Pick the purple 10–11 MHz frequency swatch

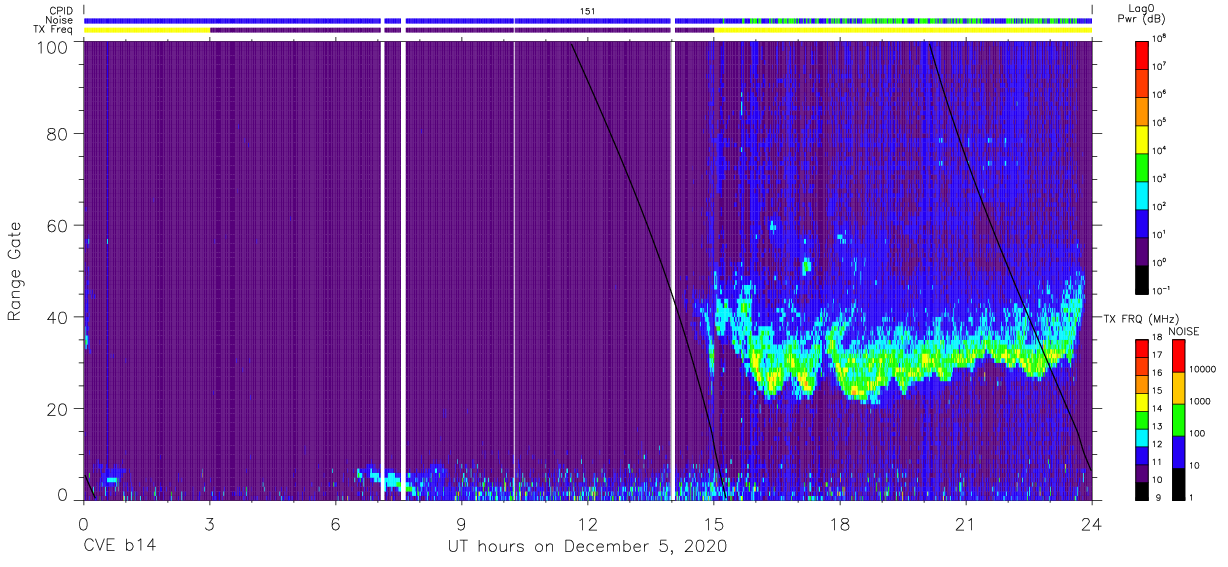[1141, 471]
